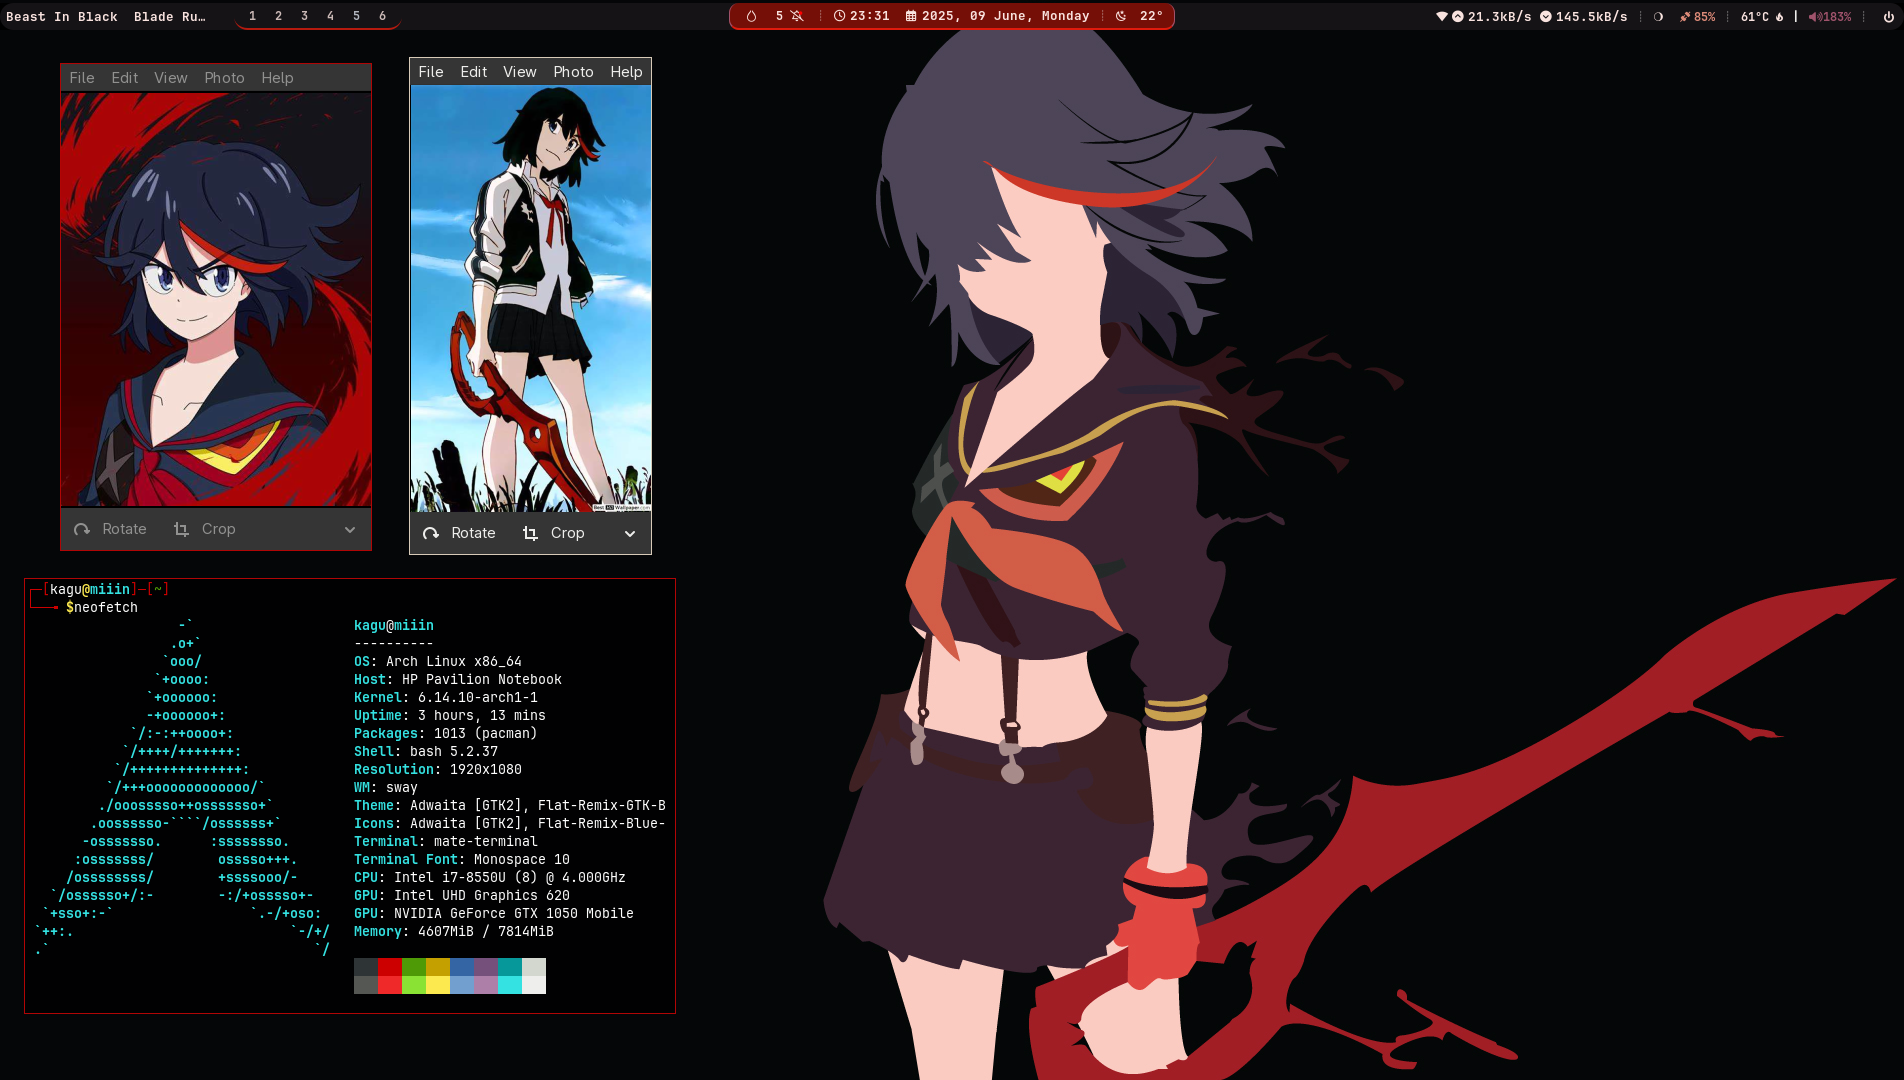1904x1080 pixels.
Task: Switch to workspace 6 in top bar
Action: point(382,16)
